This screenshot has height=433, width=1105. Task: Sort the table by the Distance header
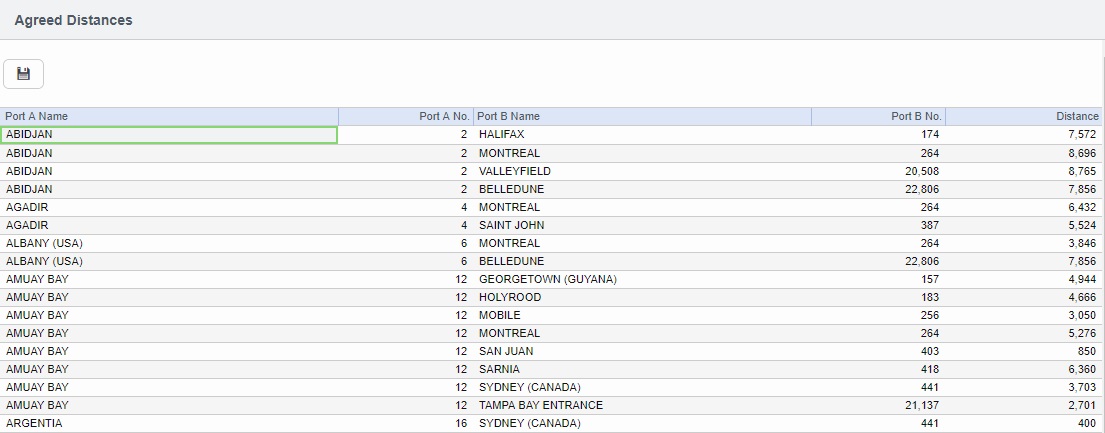[1024, 116]
